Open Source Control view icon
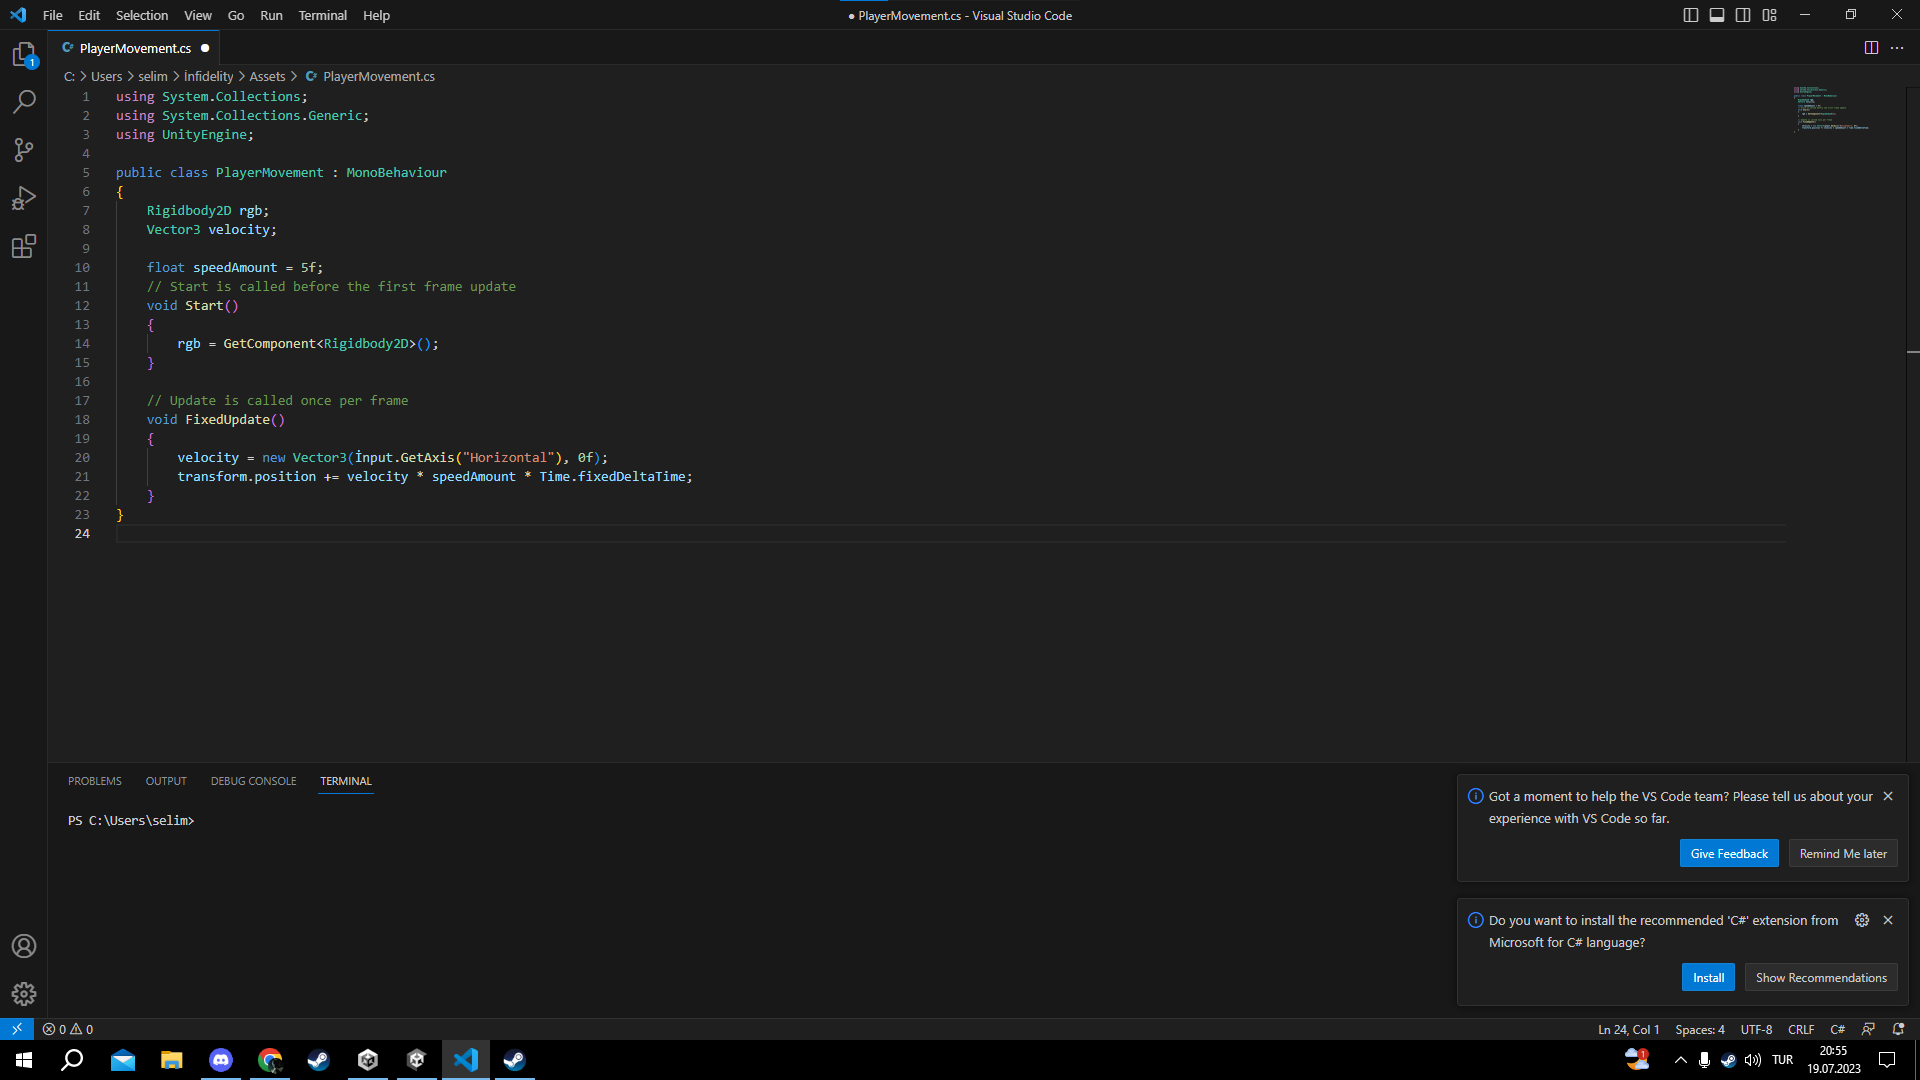The height and width of the screenshot is (1080, 1920). 24,150
